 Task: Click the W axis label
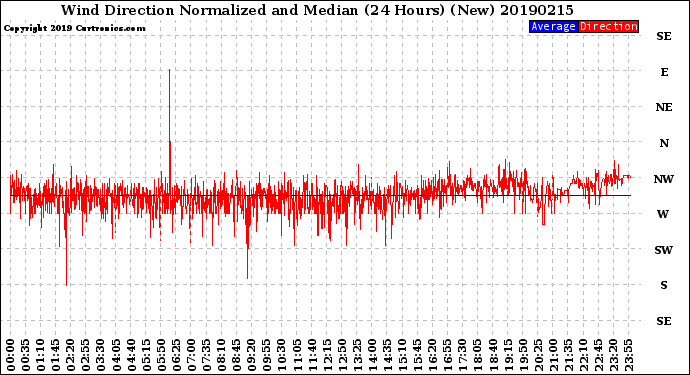pyautogui.click(x=663, y=214)
